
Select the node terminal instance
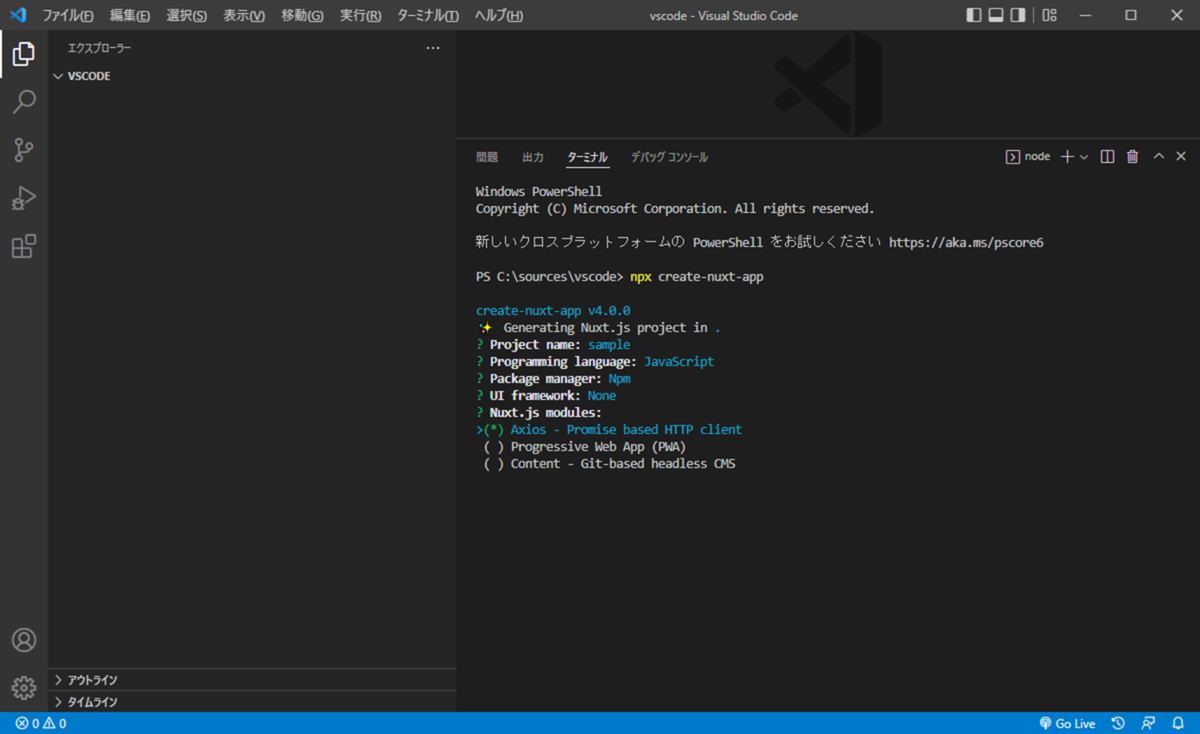tap(1028, 157)
